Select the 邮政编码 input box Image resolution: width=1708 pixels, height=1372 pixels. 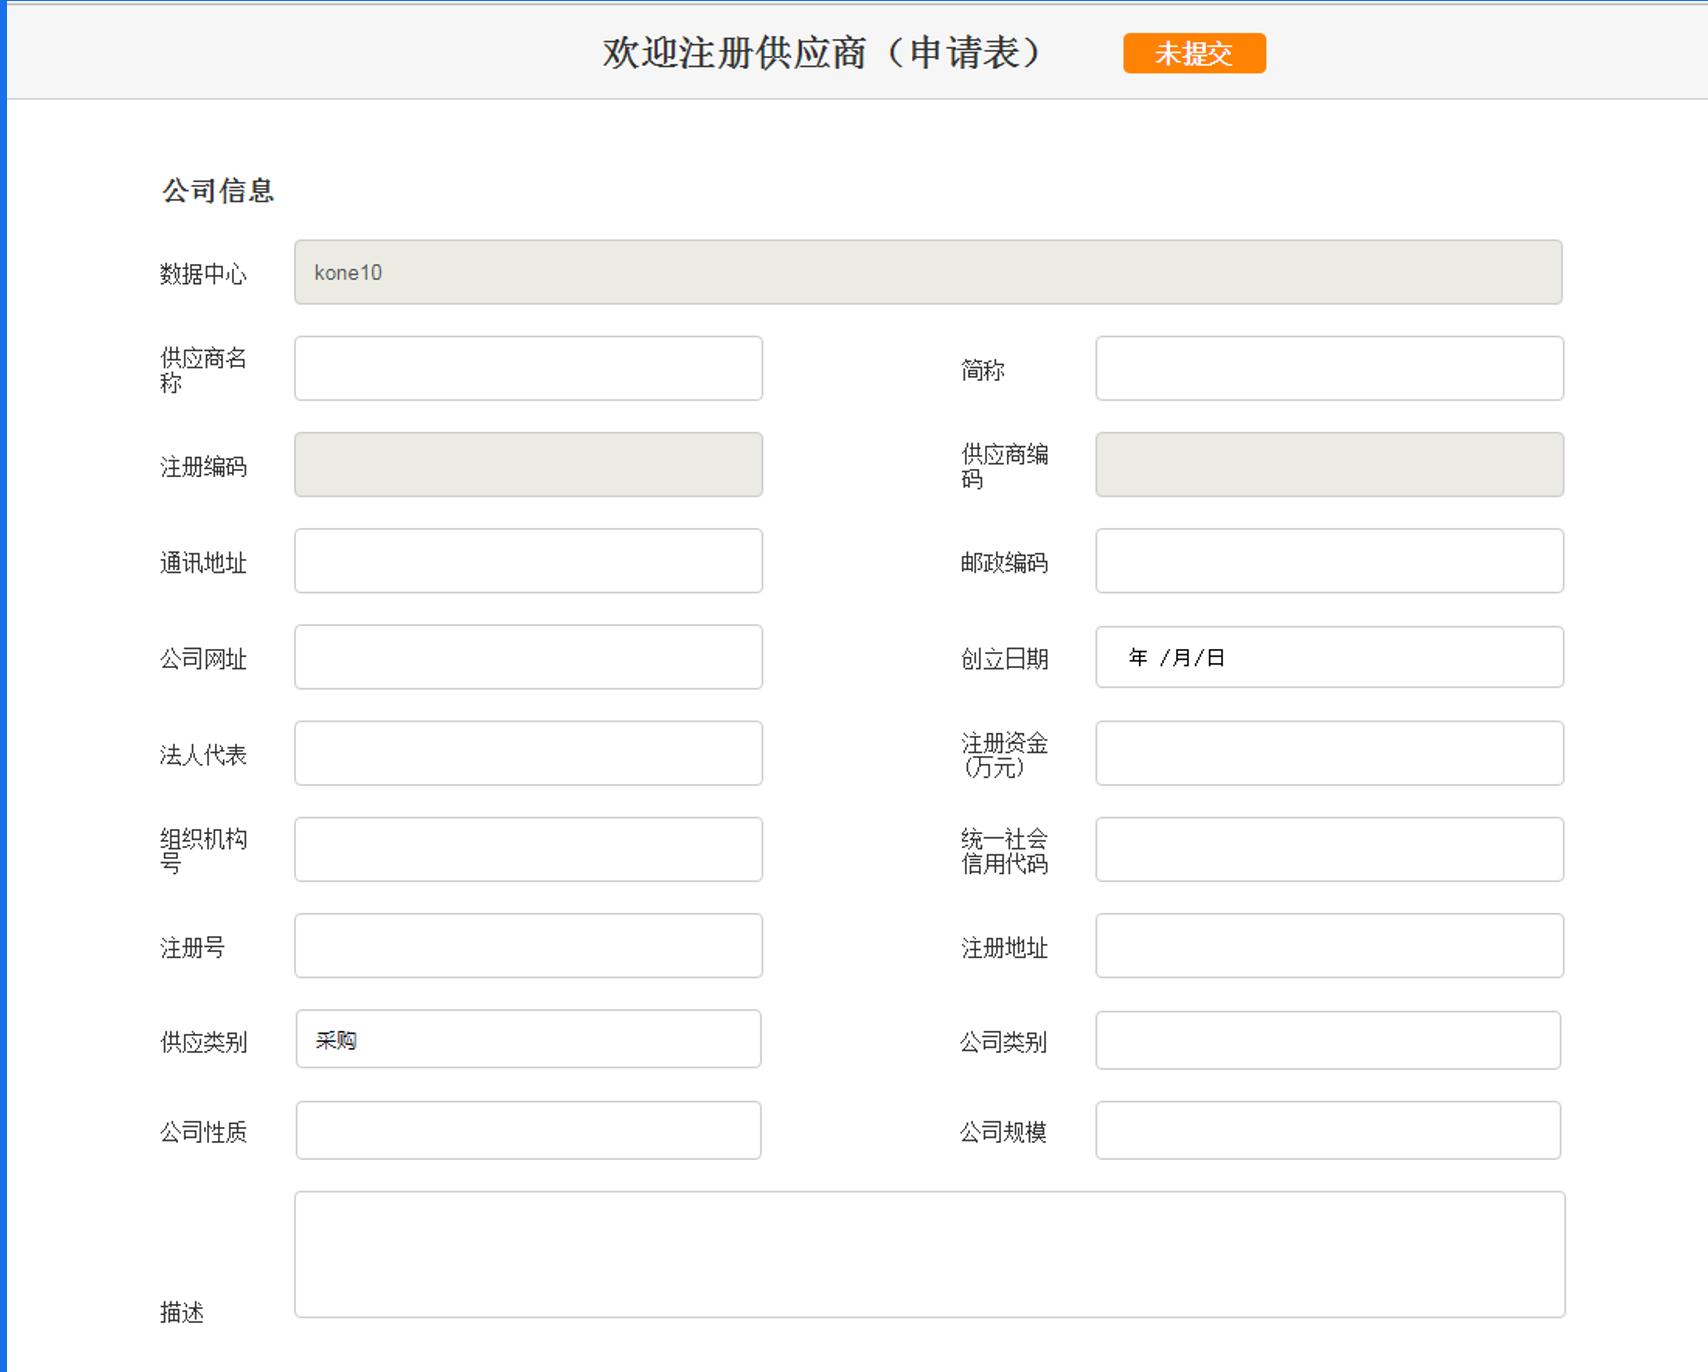(x=1329, y=561)
